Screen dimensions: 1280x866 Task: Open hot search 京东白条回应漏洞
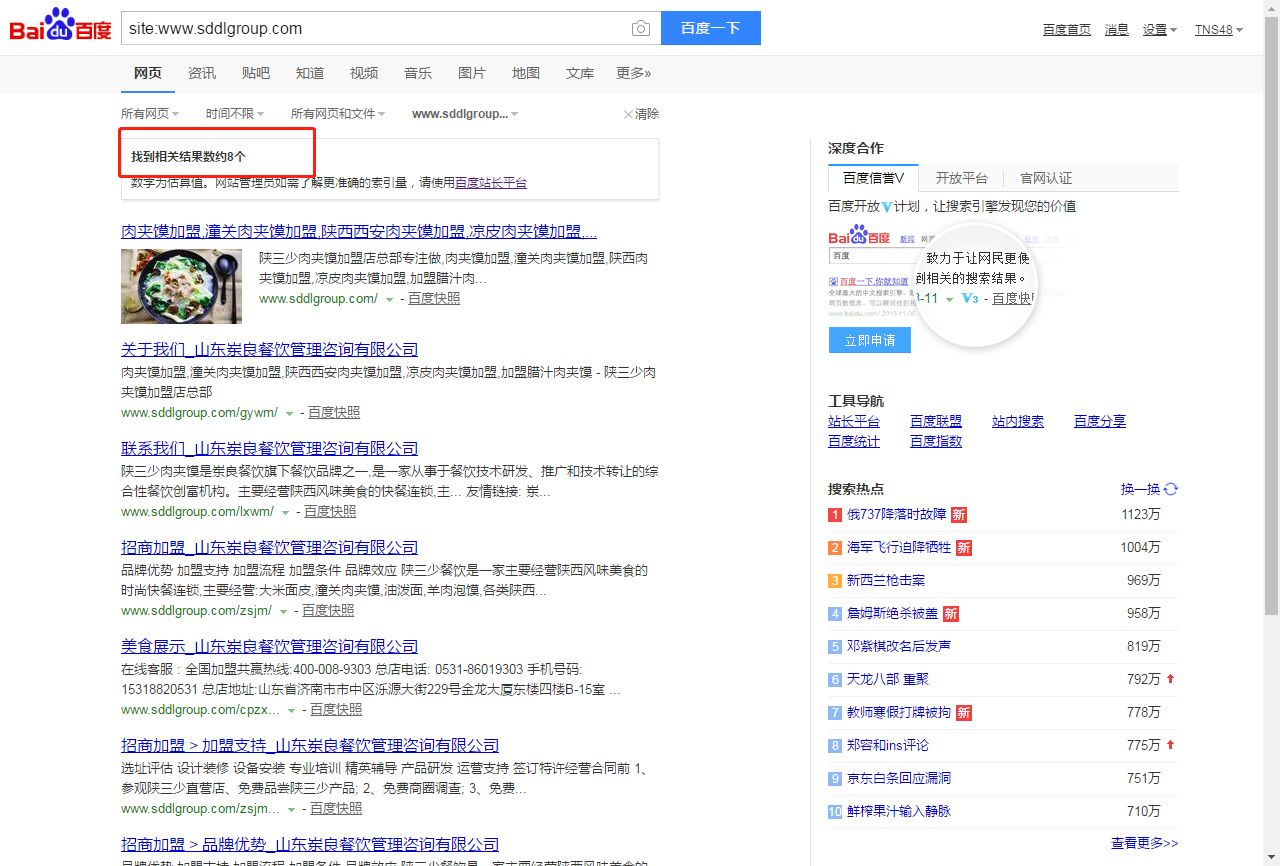(899, 778)
